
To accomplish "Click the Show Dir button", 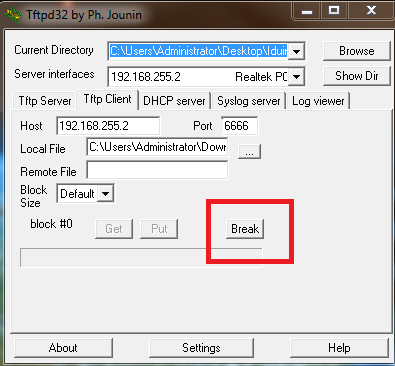I will pyautogui.click(x=356, y=76).
